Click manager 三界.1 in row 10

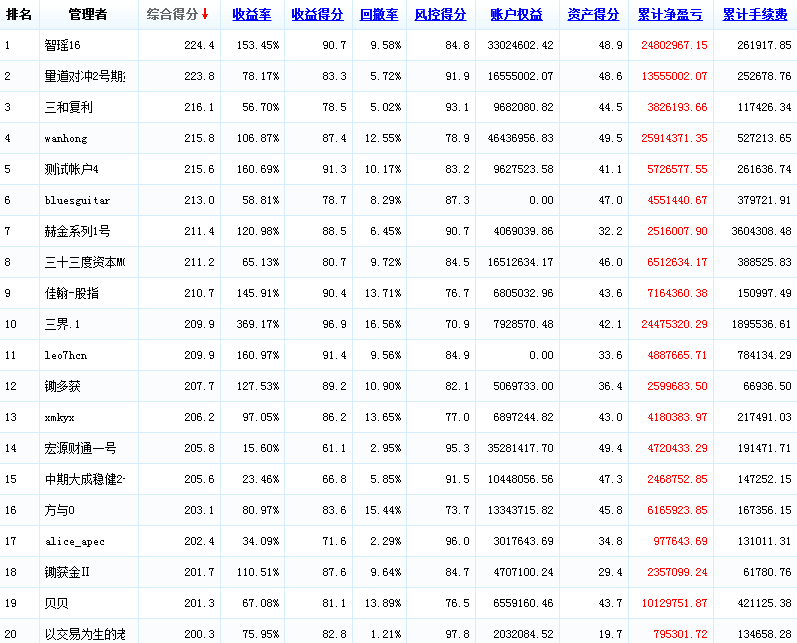tap(63, 325)
